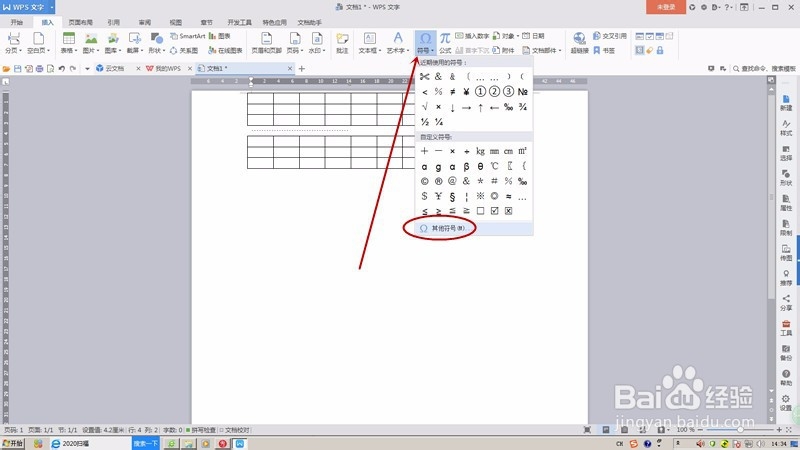Insert the circled number ① symbol

point(480,91)
